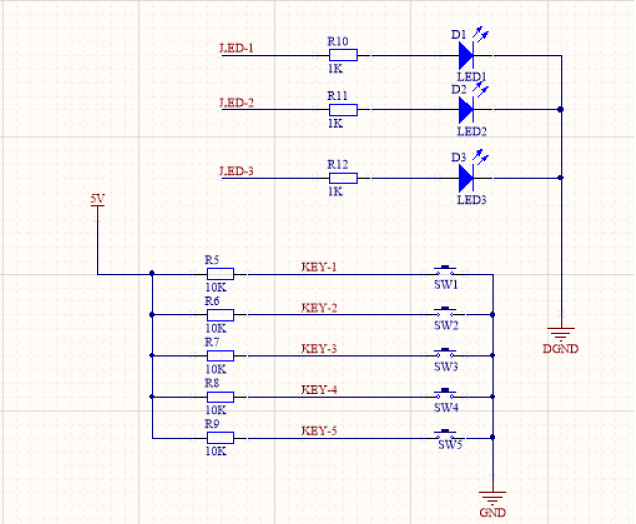Click the DGND label text
Image resolution: width=636 pixels, height=524 pixels.
(561, 349)
